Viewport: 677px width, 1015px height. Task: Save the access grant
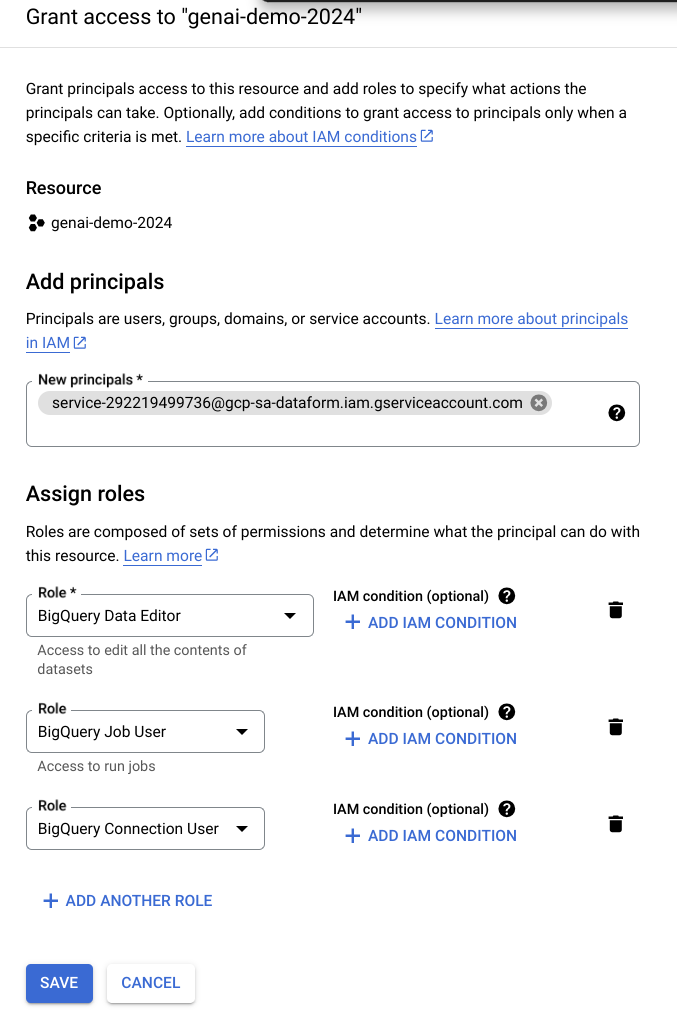[60, 983]
